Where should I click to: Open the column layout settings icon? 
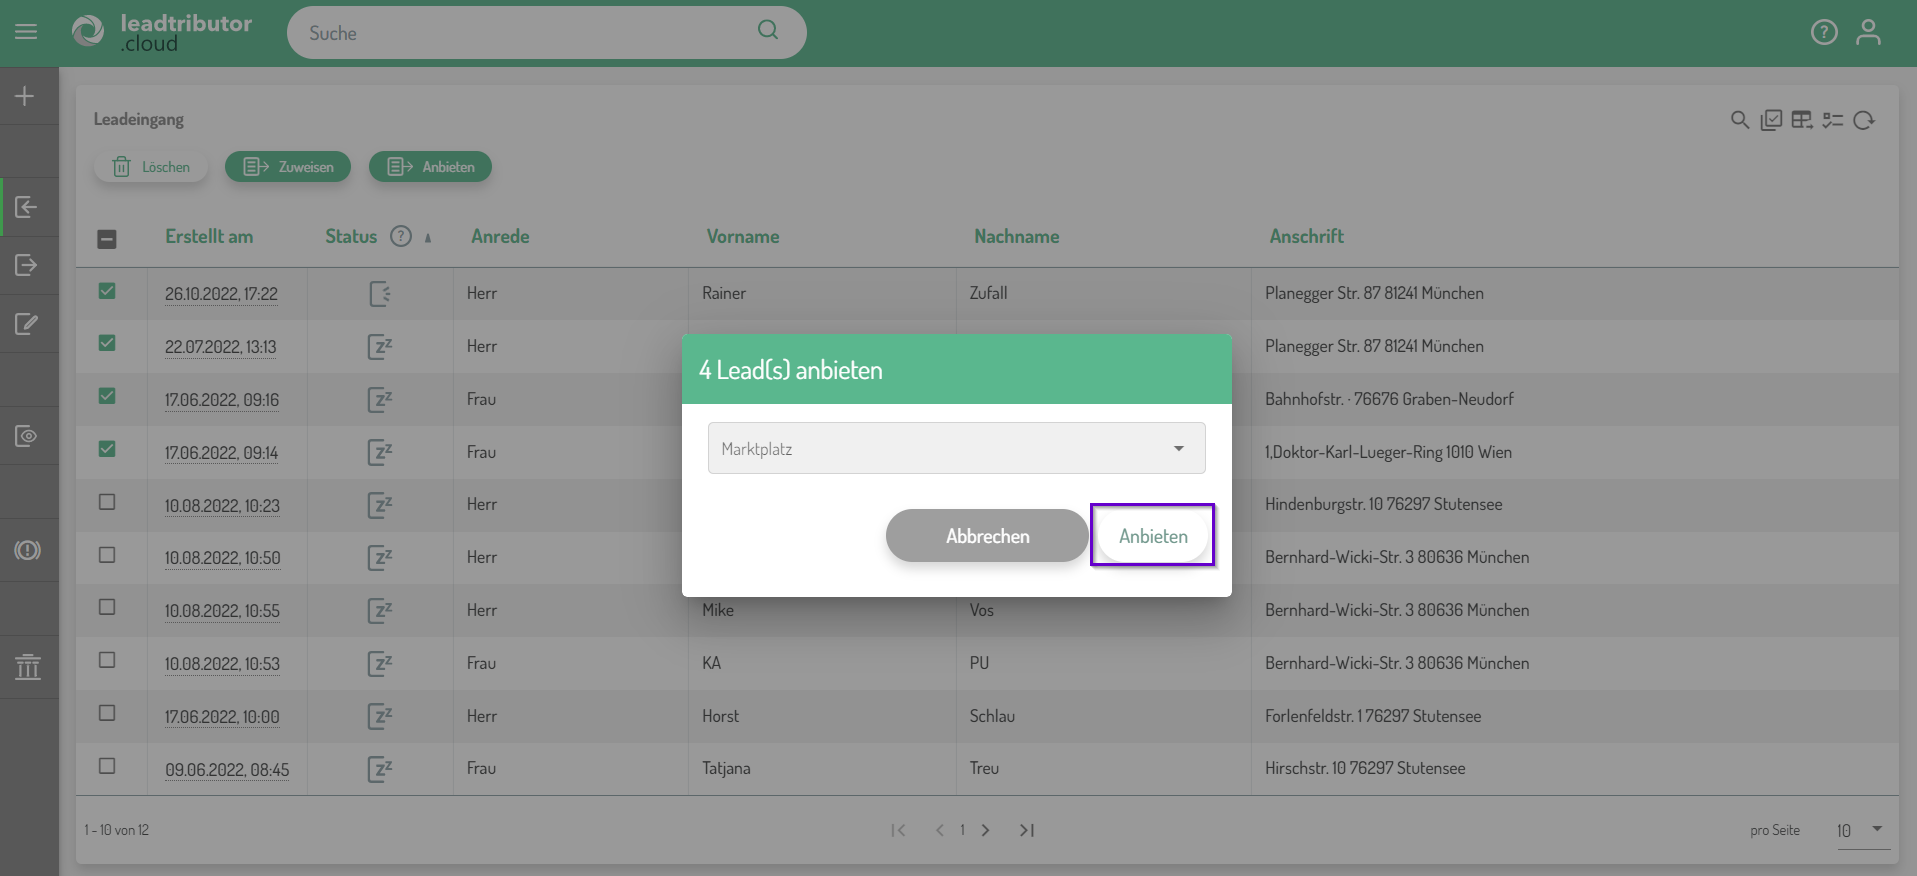[x=1802, y=120]
